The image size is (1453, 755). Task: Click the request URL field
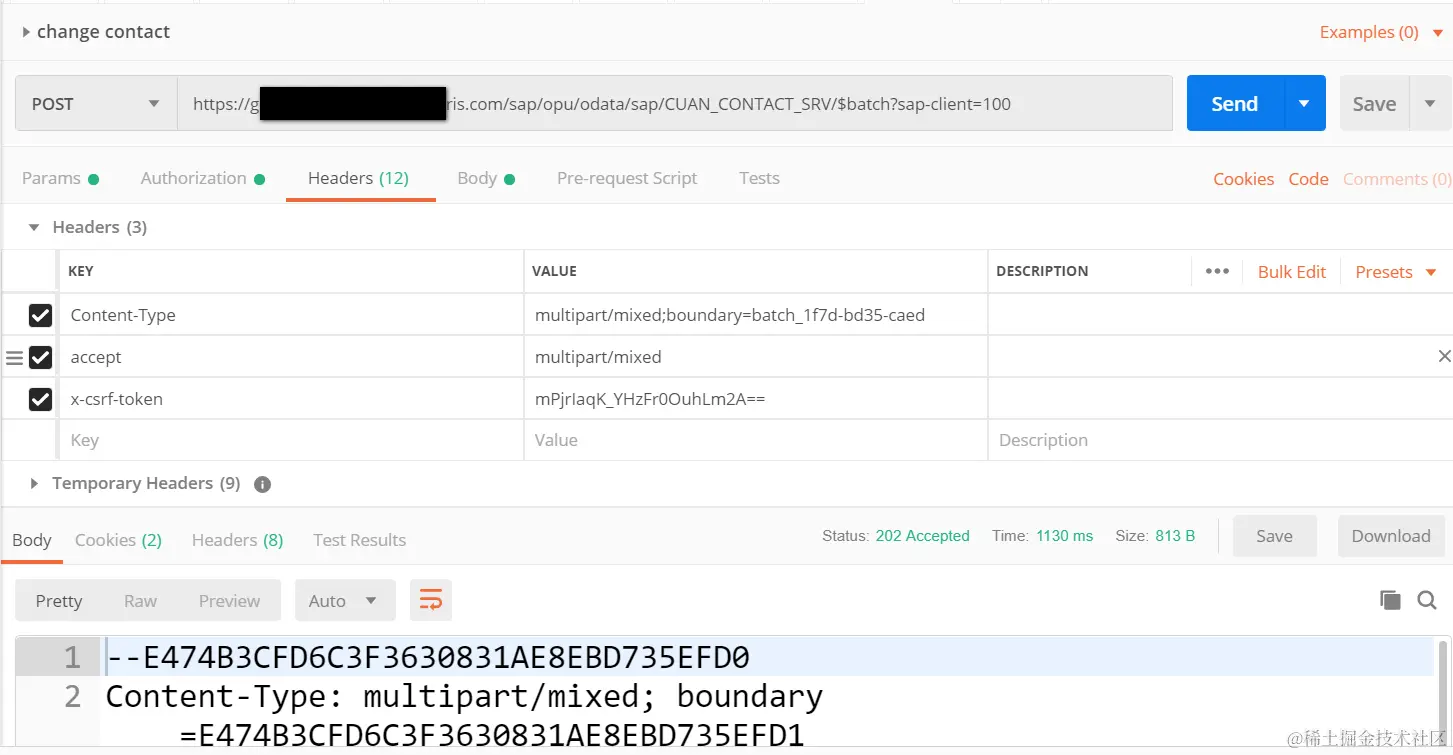(675, 104)
